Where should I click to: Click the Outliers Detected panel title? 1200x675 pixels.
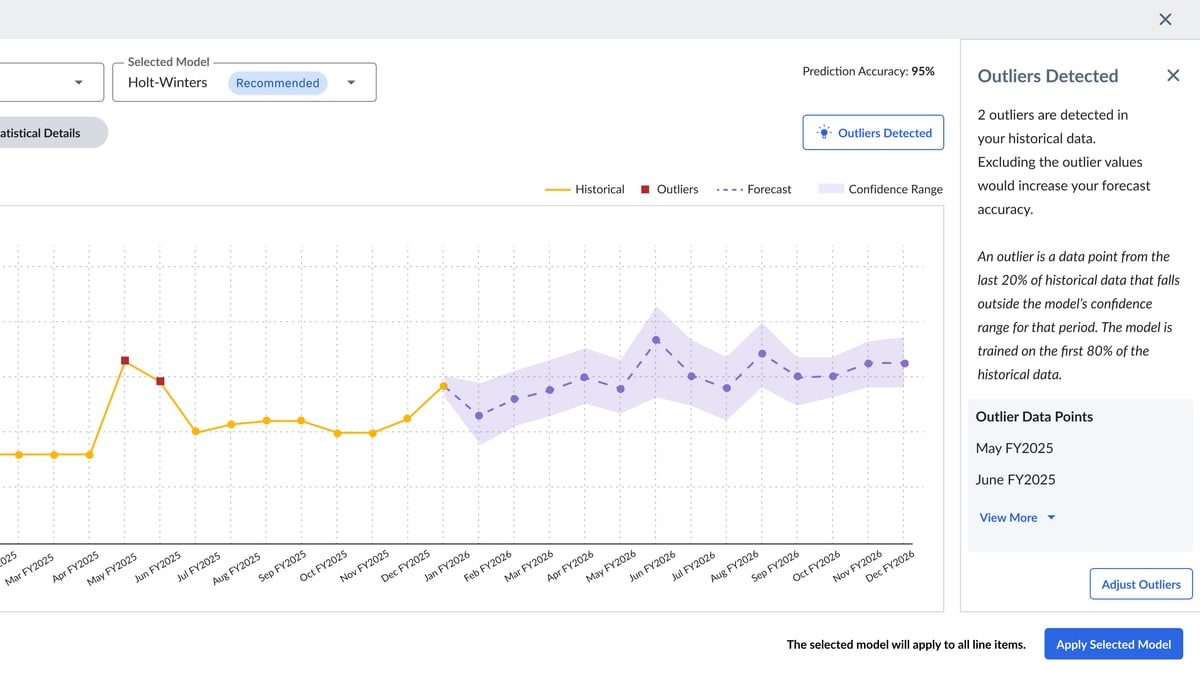point(1047,76)
